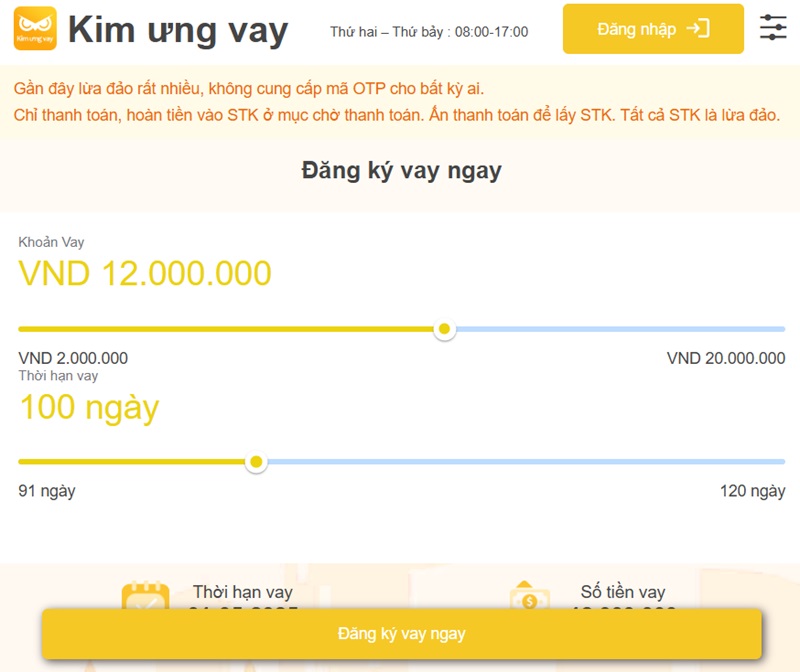Click the VND 20.000.000 maximum label
This screenshot has width=800, height=672.
725,358
